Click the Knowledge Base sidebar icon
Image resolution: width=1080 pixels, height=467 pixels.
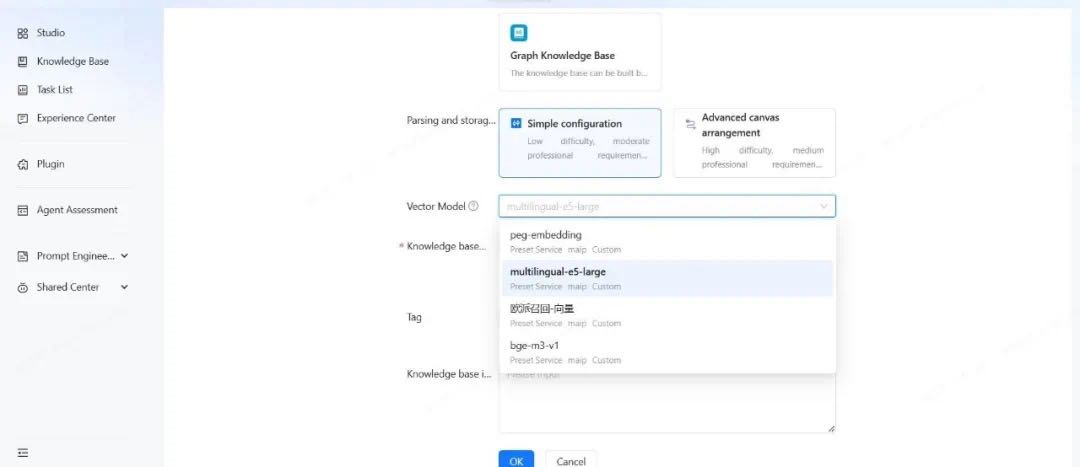coord(23,61)
